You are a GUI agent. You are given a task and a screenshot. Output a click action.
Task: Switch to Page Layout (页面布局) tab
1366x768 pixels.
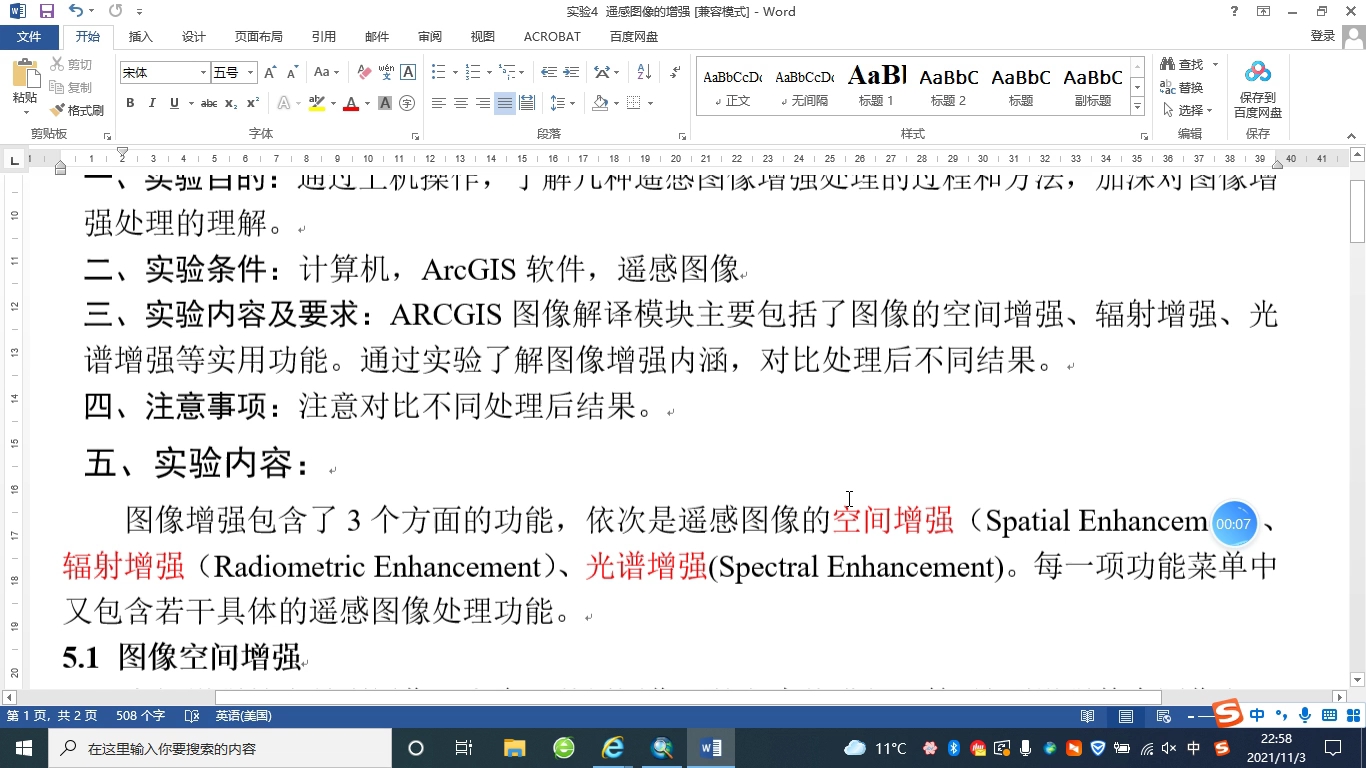click(x=259, y=37)
